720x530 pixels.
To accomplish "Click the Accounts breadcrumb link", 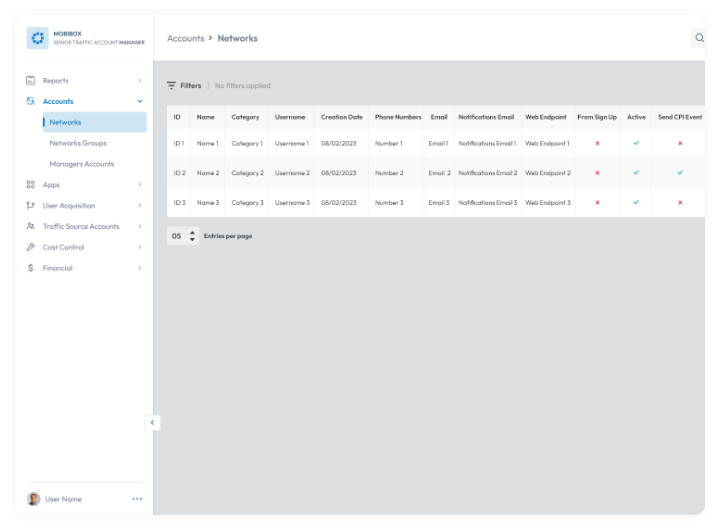I will click(x=186, y=38).
